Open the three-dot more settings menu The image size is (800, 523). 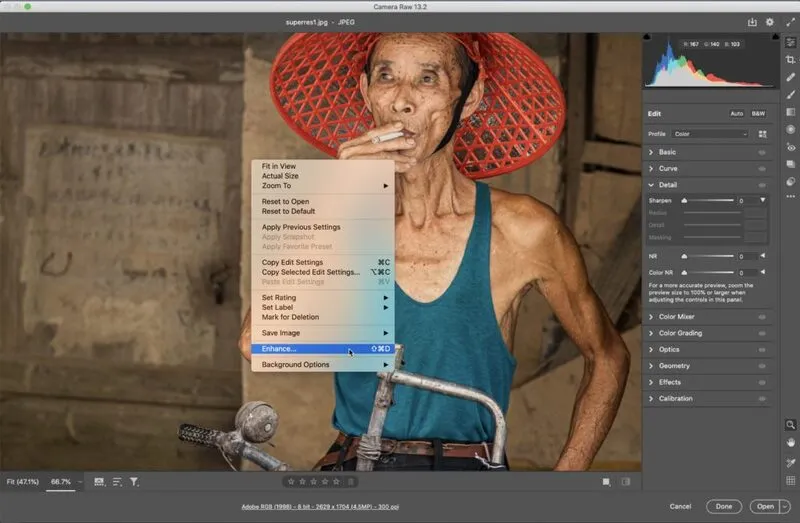(790, 196)
